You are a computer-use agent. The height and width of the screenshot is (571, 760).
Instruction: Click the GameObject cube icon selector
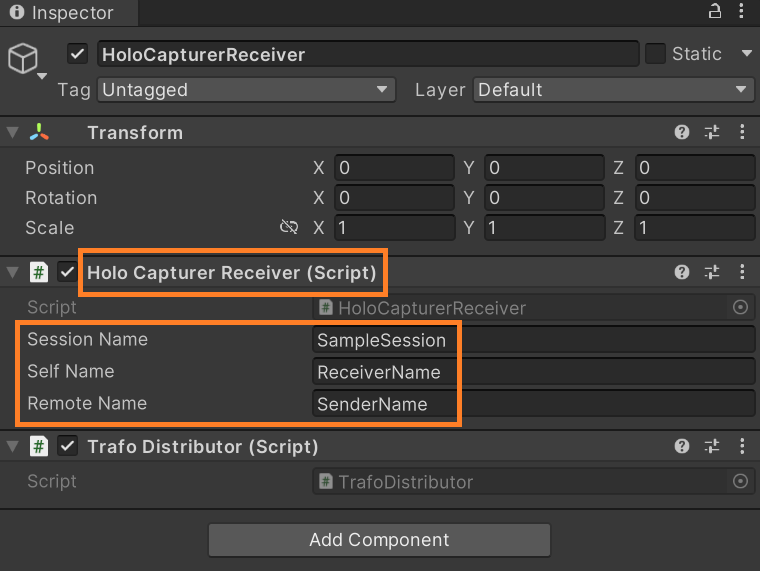[24, 60]
